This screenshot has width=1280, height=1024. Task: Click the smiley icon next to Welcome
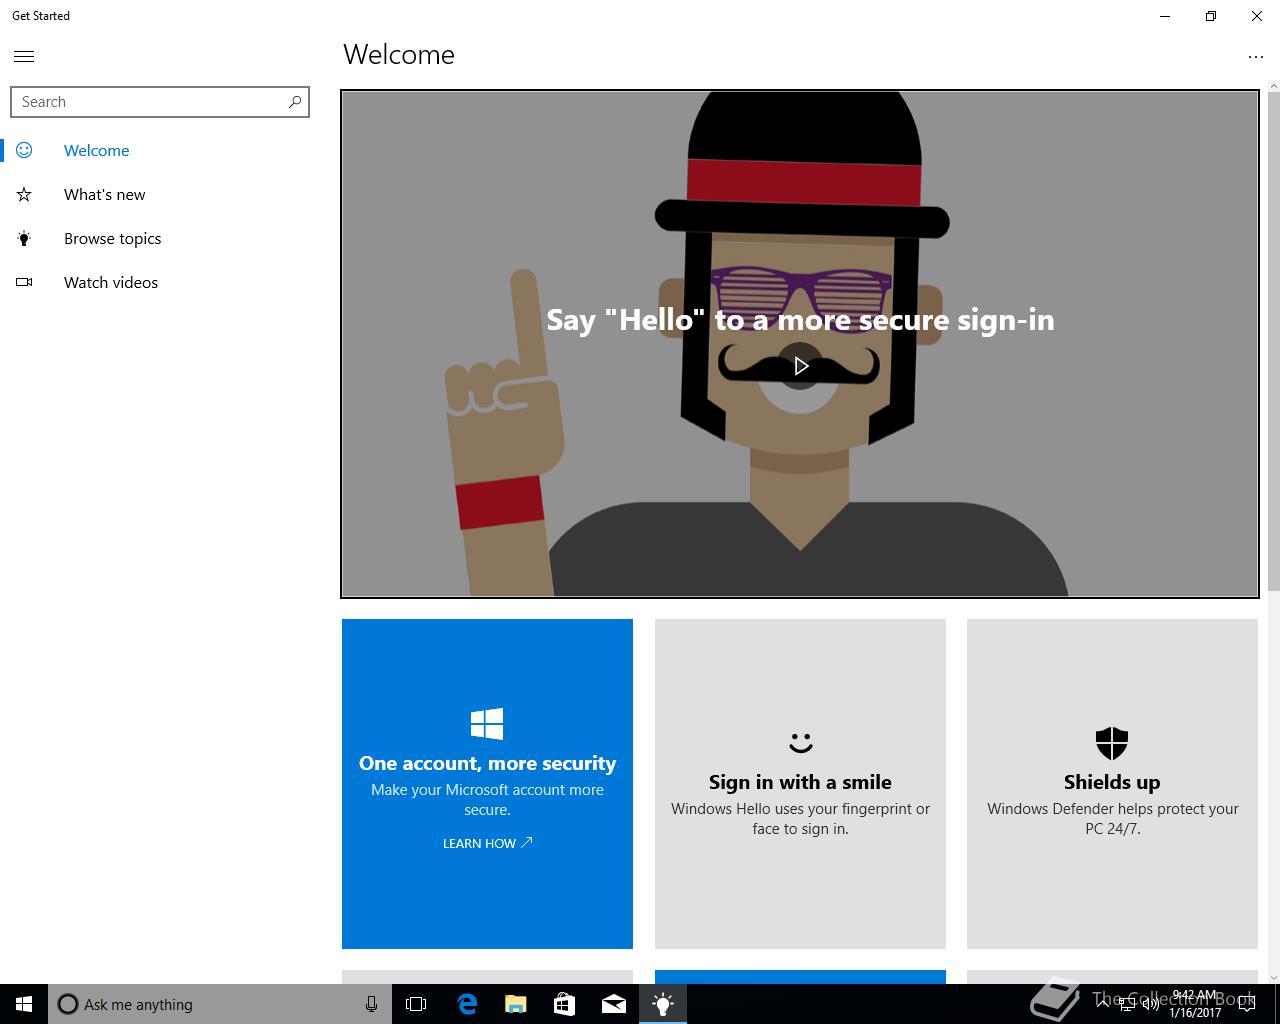point(24,150)
